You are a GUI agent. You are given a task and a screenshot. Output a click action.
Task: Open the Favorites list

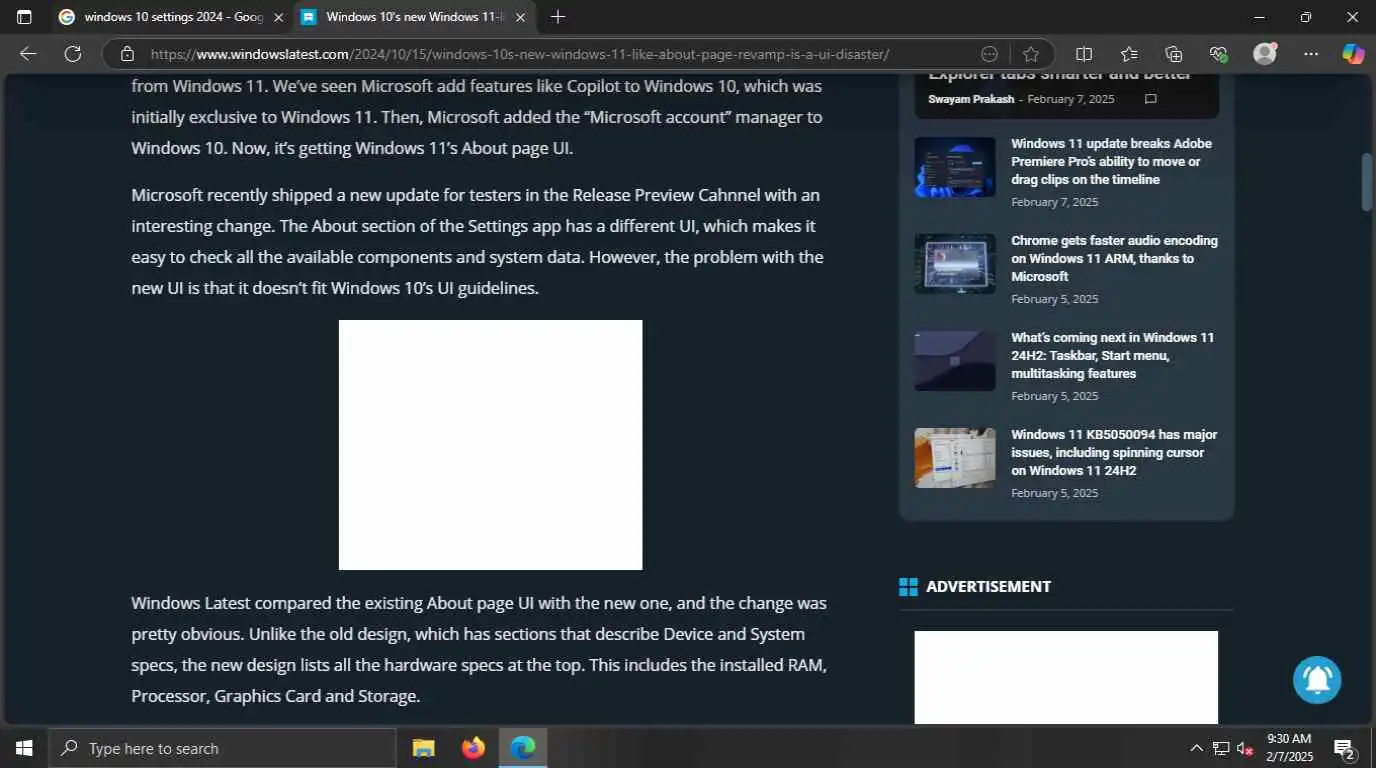[x=1129, y=54]
